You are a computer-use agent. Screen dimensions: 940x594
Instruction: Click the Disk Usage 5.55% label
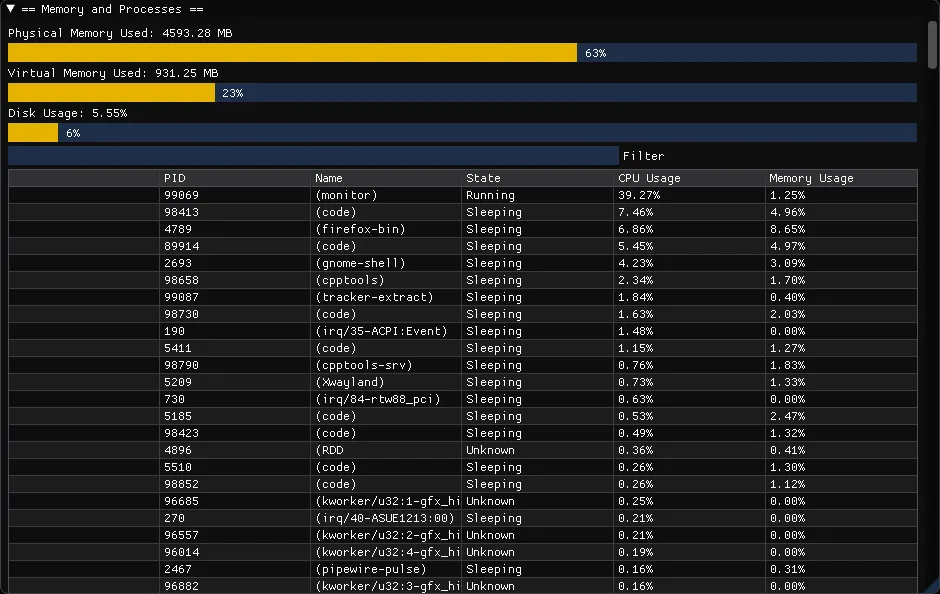[68, 113]
